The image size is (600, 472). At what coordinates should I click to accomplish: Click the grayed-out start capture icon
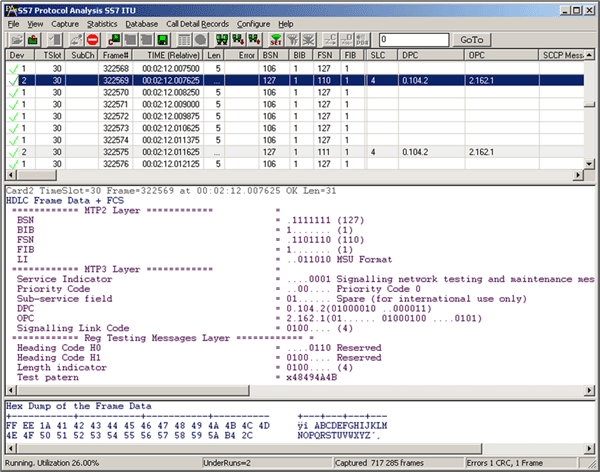pyautogui.click(x=76, y=39)
